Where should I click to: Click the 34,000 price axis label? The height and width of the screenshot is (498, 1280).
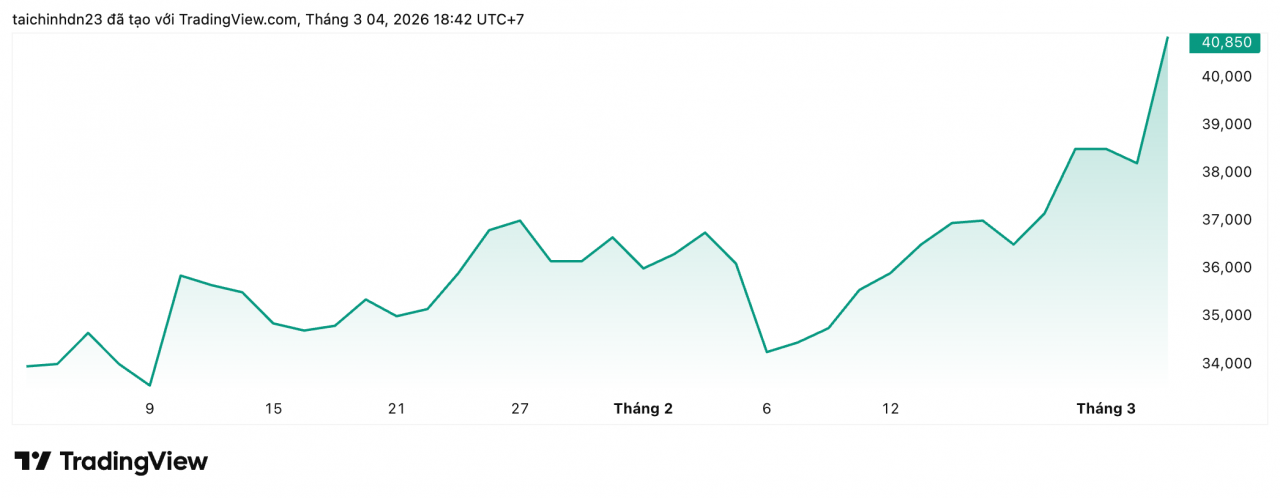(1224, 363)
